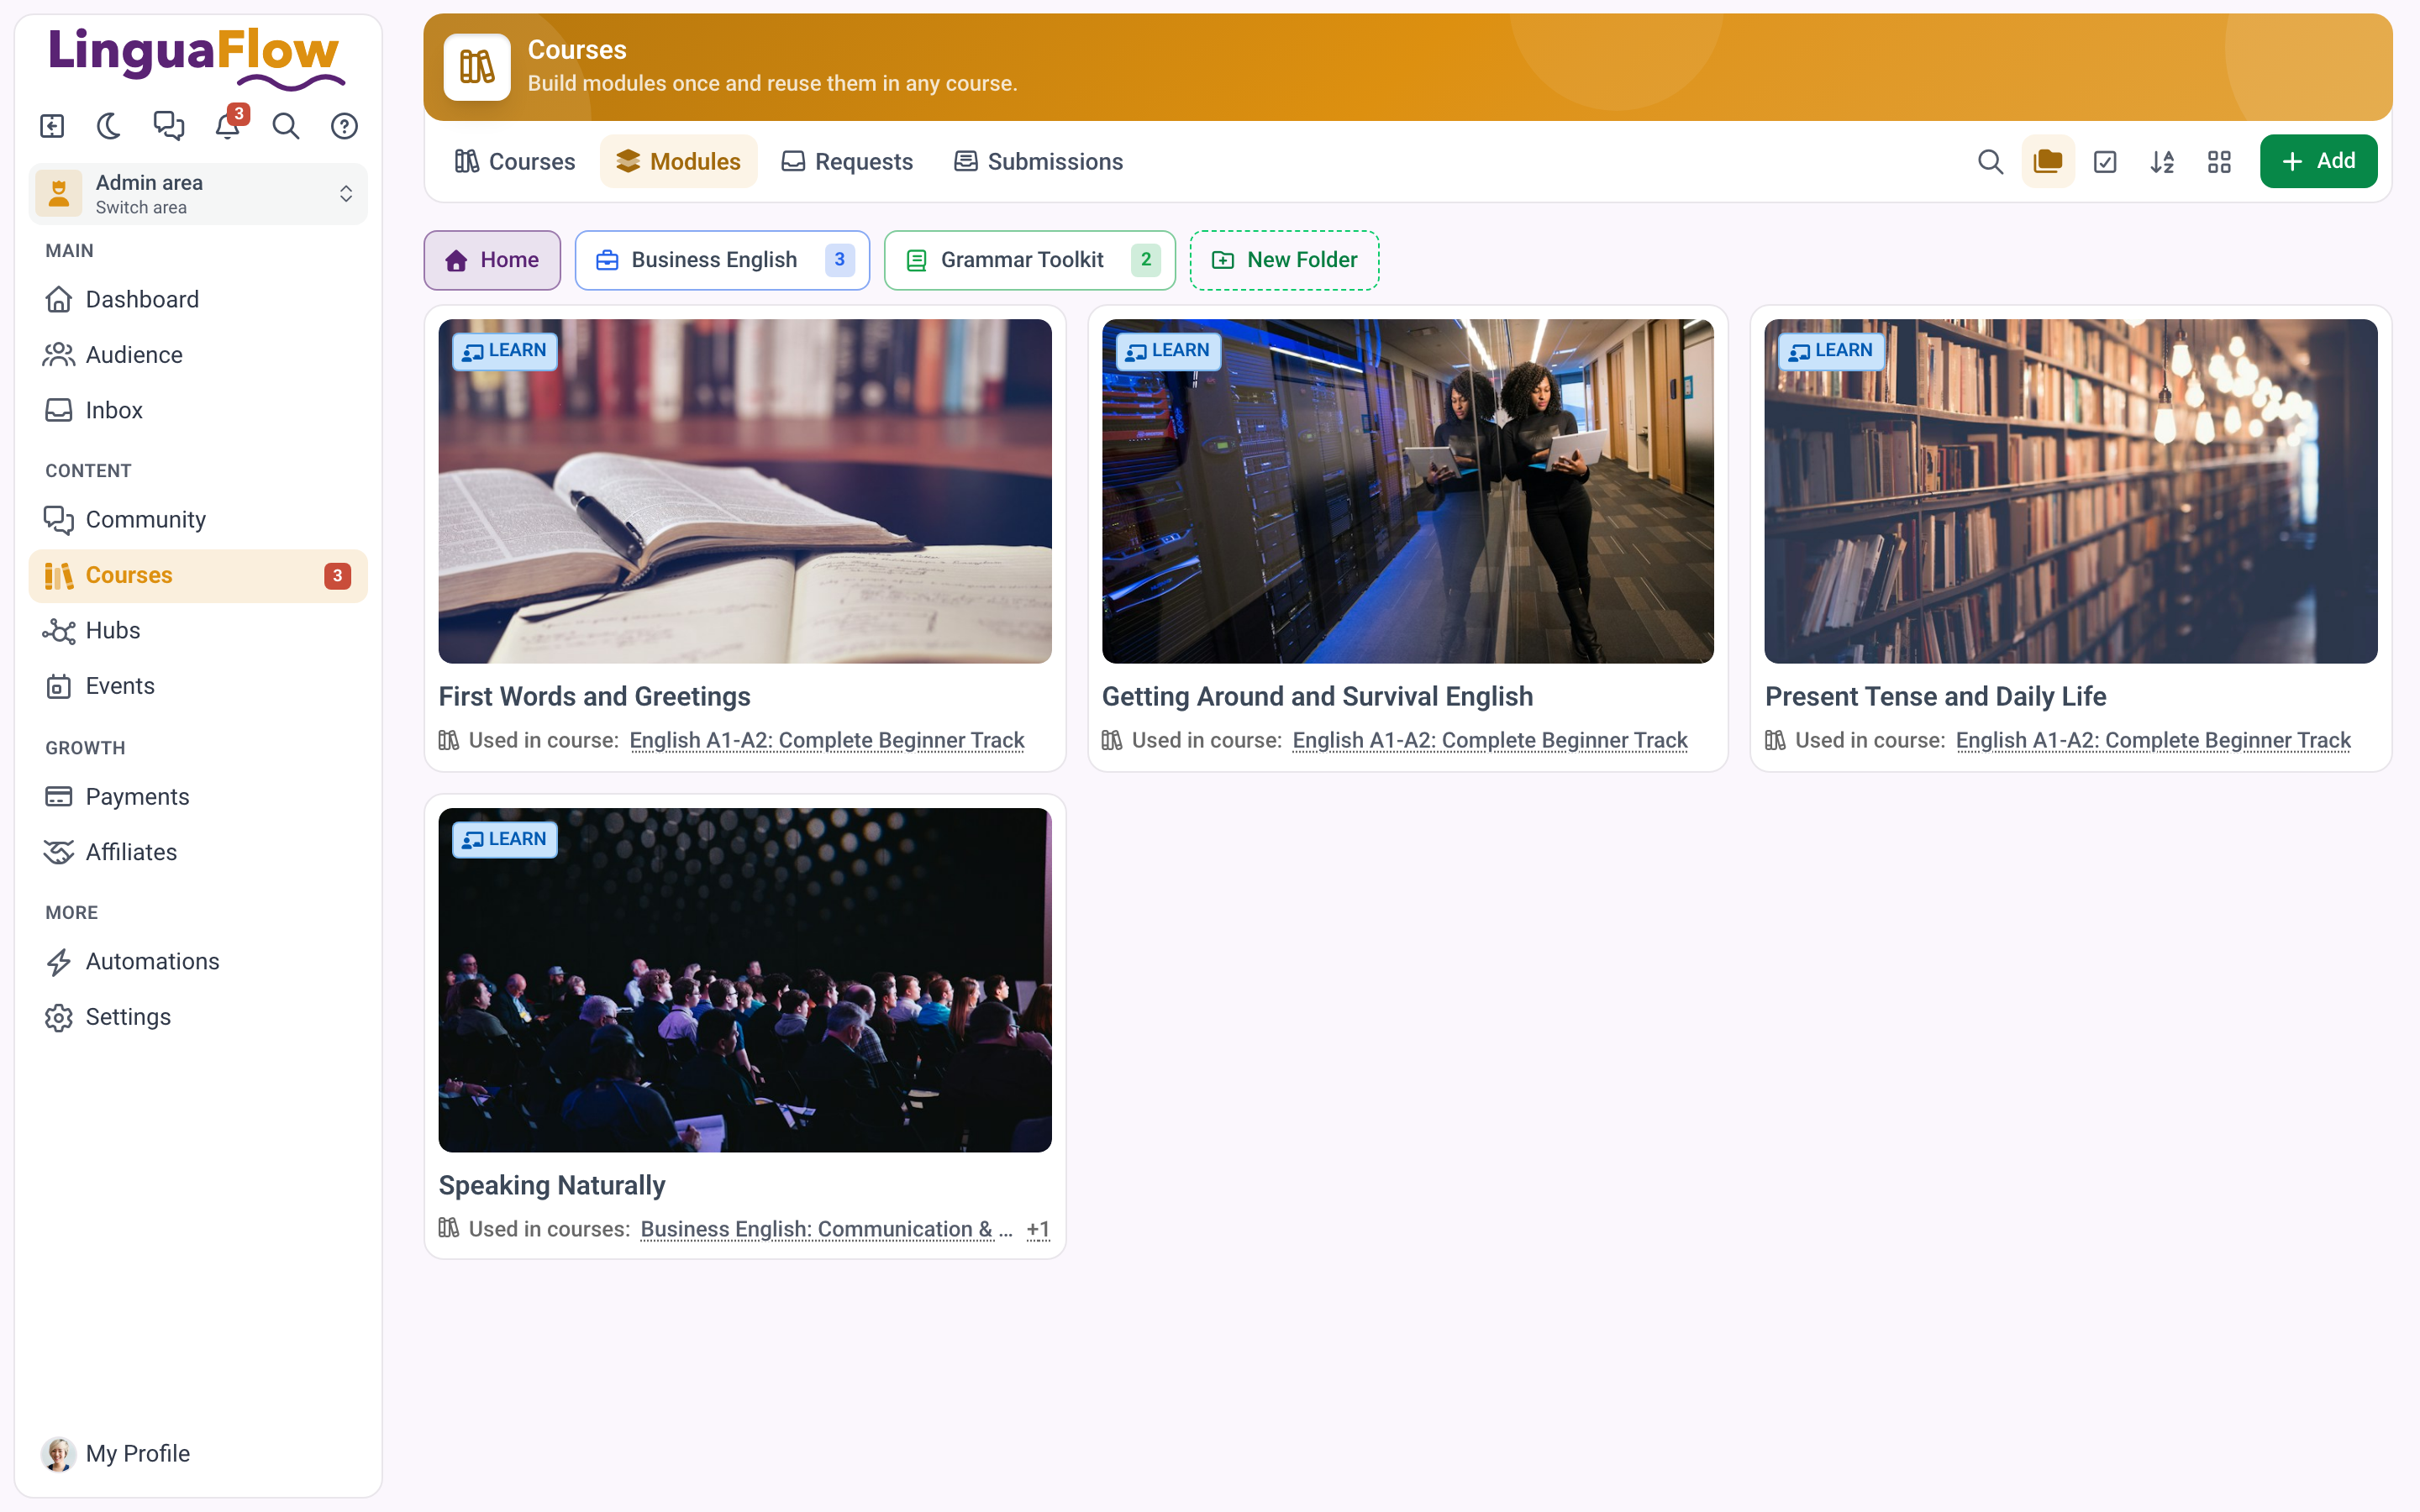Click Getting Around and Survival English title
The width and height of the screenshot is (2420, 1512).
[1317, 696]
